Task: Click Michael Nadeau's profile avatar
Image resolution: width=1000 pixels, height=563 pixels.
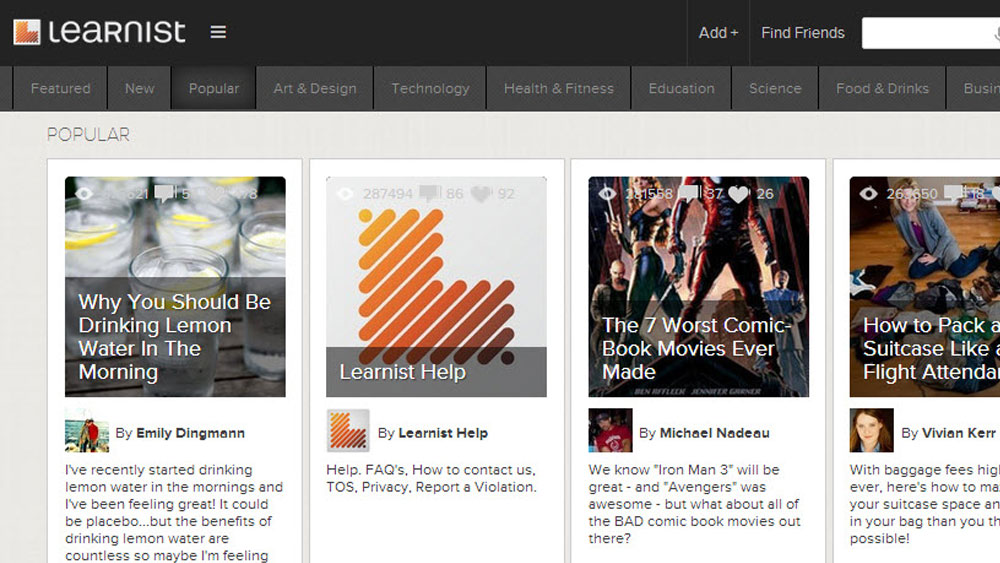Action: 610,431
